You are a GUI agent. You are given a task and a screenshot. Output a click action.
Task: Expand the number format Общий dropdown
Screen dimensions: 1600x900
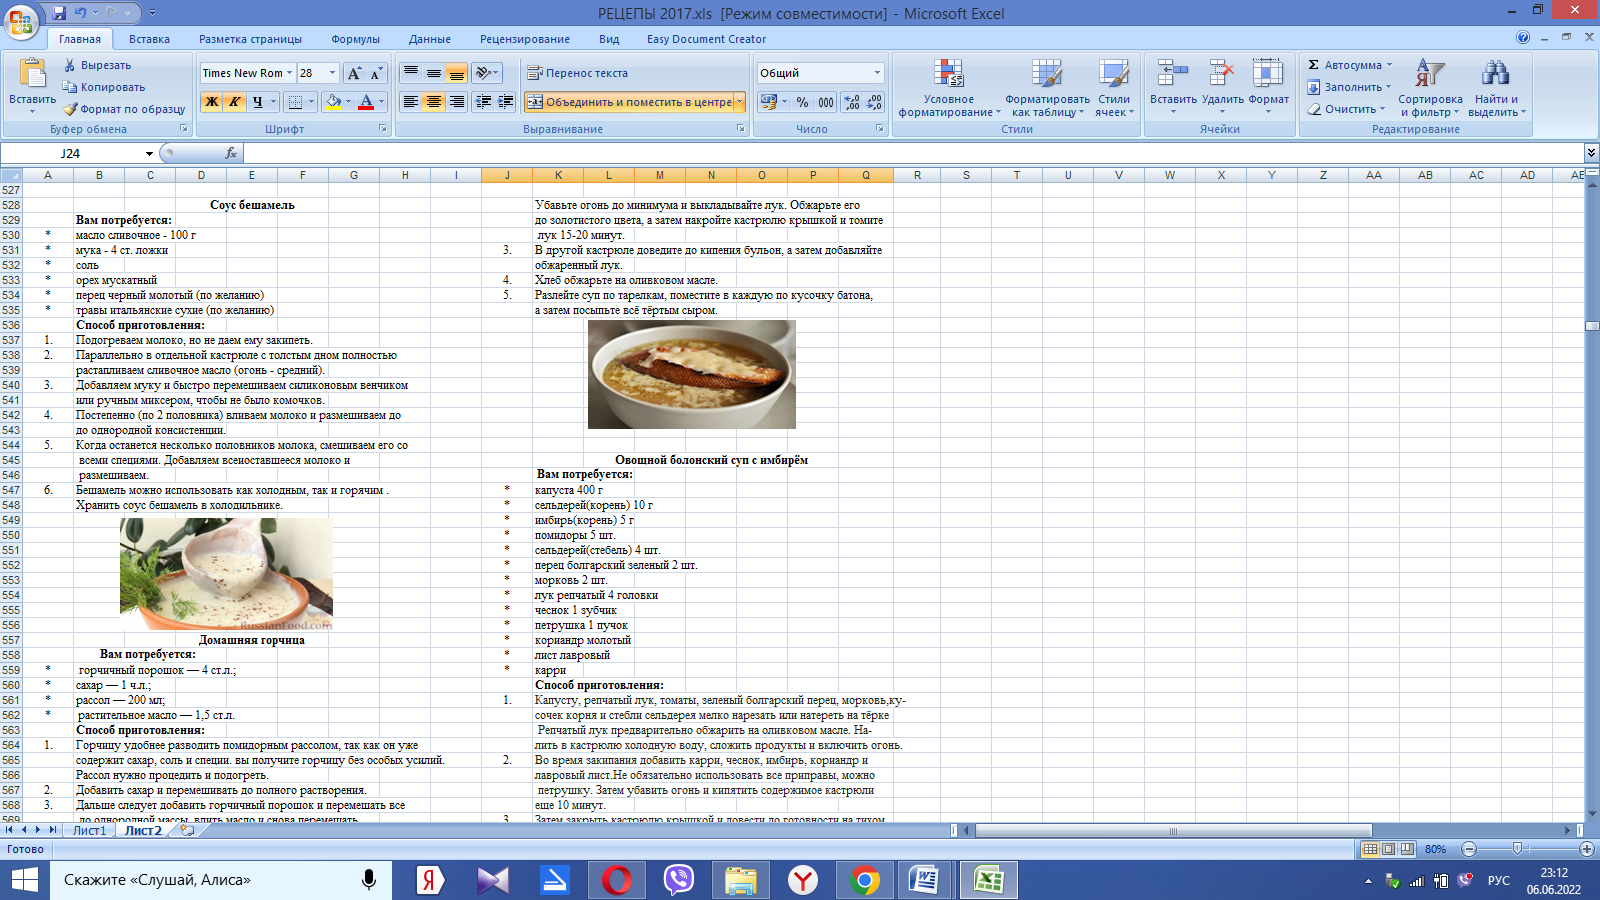877,73
